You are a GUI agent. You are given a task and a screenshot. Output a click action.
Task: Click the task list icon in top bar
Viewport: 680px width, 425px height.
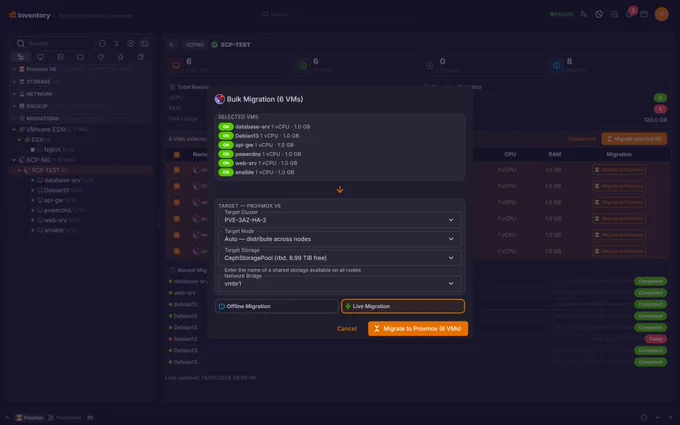click(x=614, y=14)
